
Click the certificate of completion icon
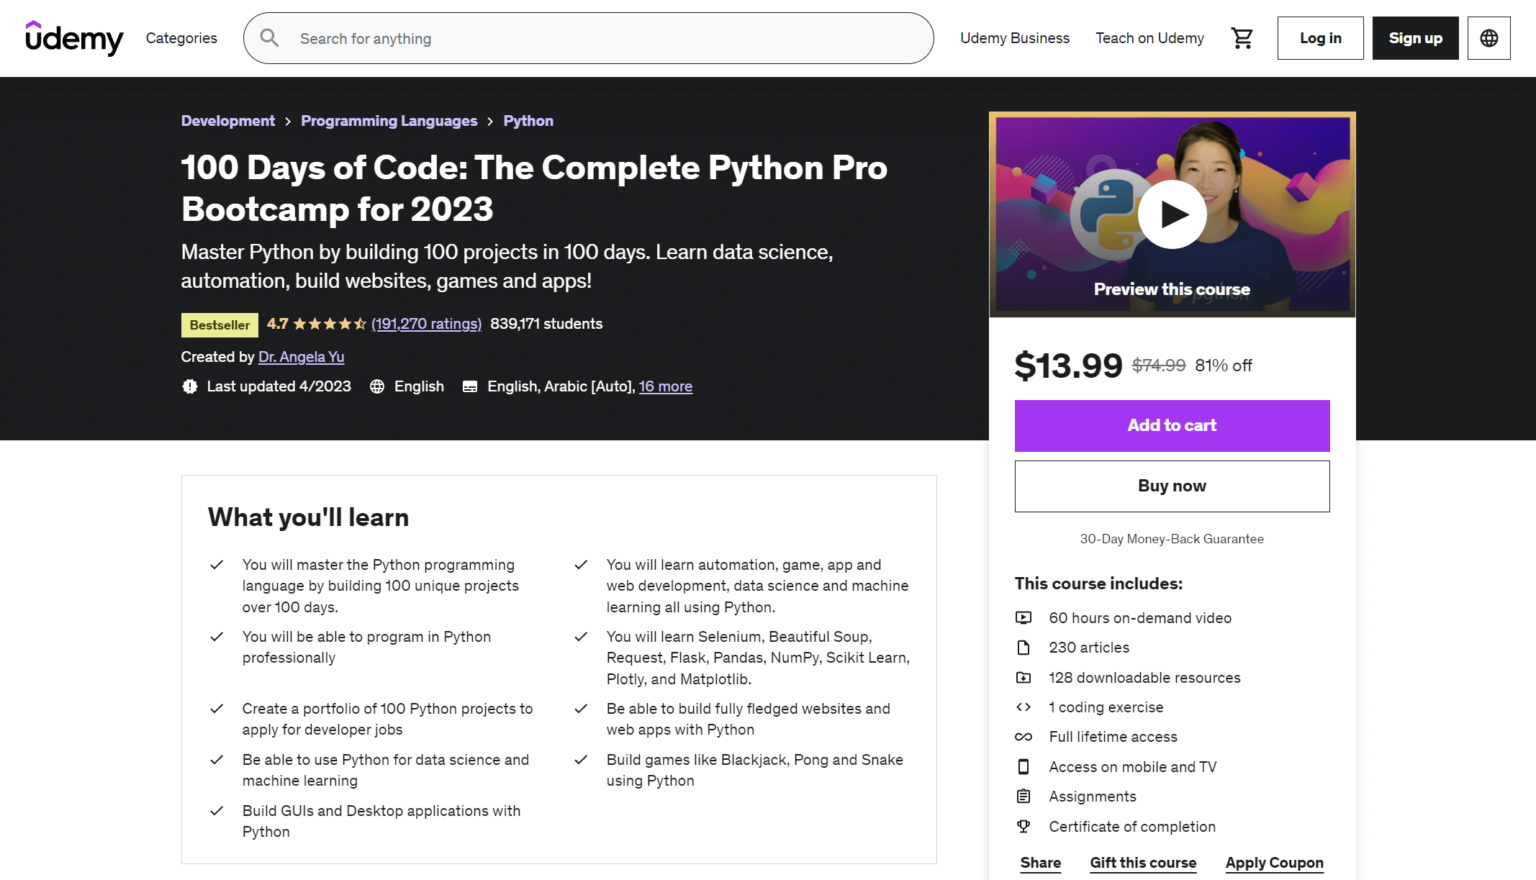[x=1023, y=826]
